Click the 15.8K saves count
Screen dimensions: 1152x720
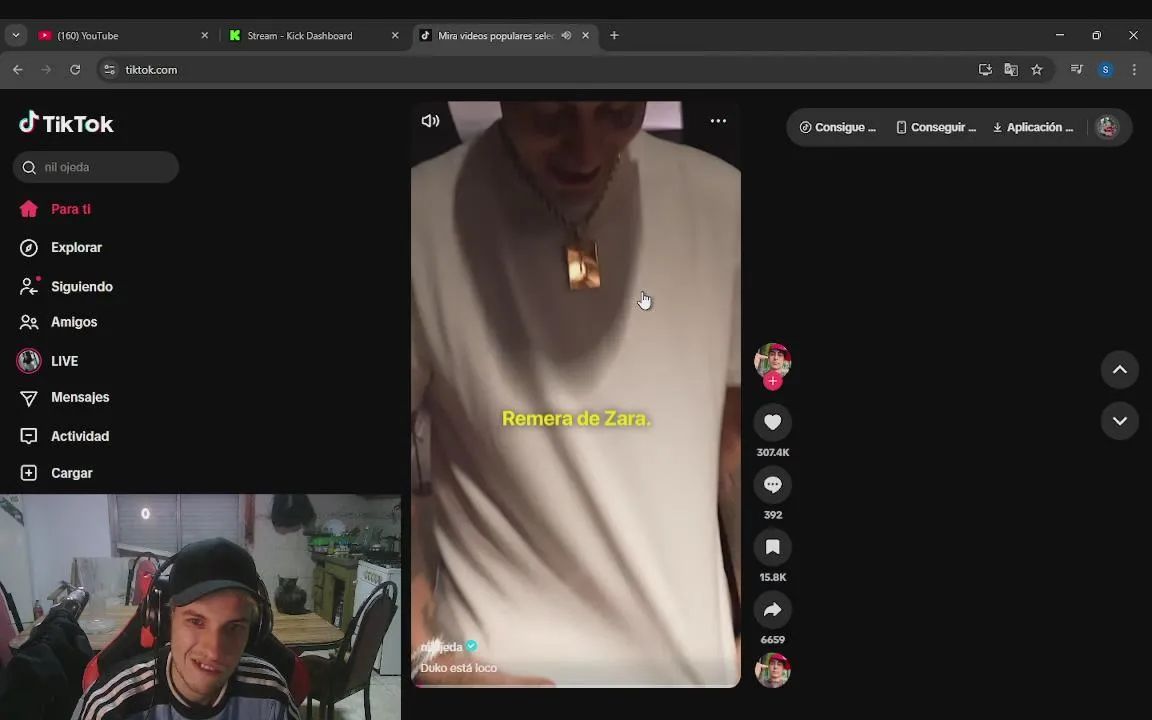[x=773, y=577]
